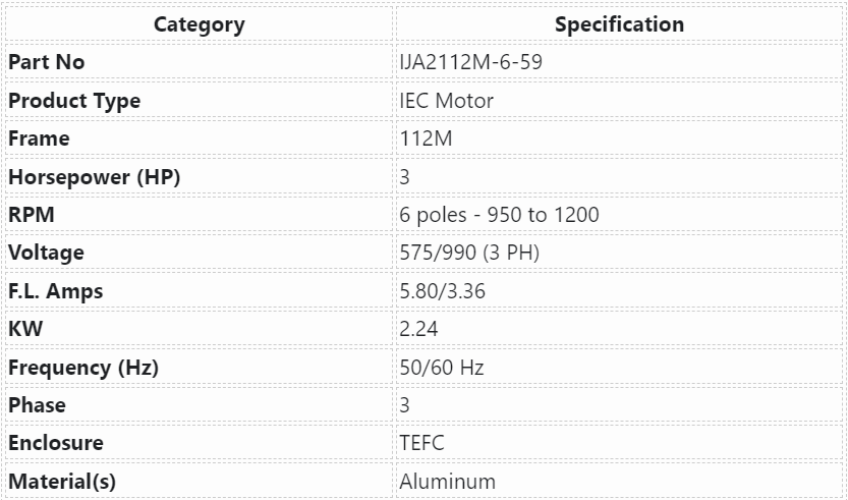Click the Part No row label

pyautogui.click(x=47, y=62)
